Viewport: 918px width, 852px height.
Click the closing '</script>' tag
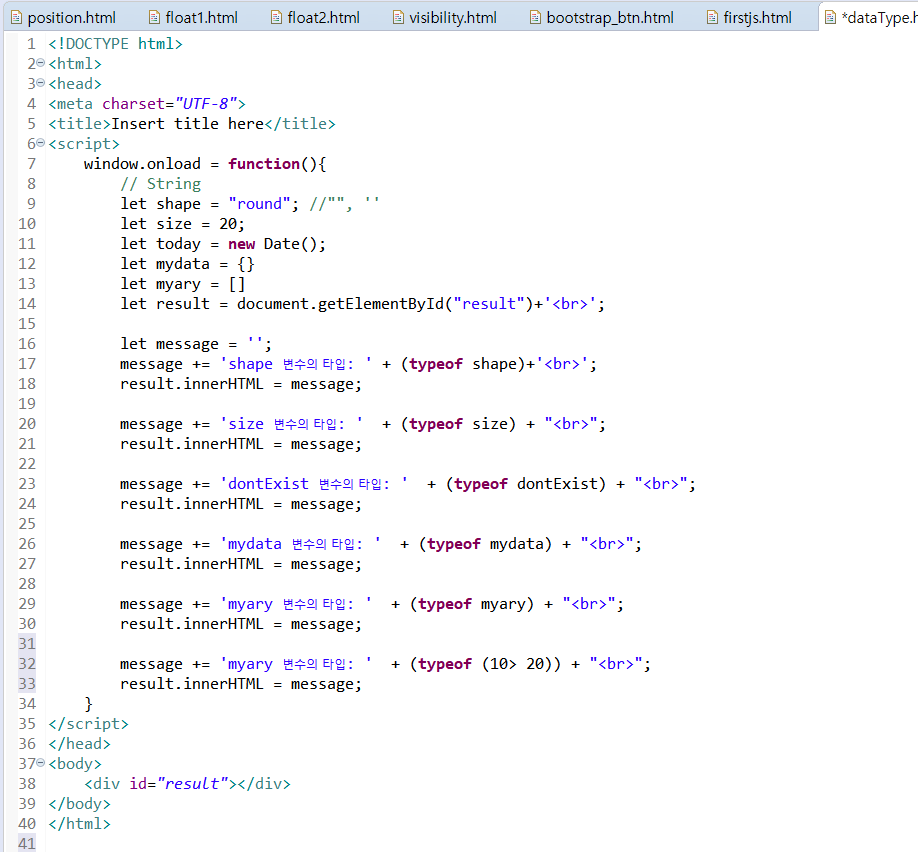(x=88, y=724)
